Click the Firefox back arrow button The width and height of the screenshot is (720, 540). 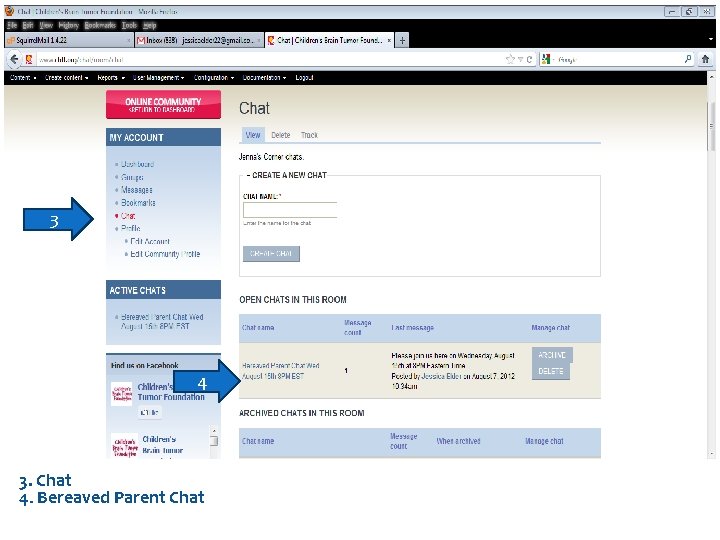pos(14,59)
